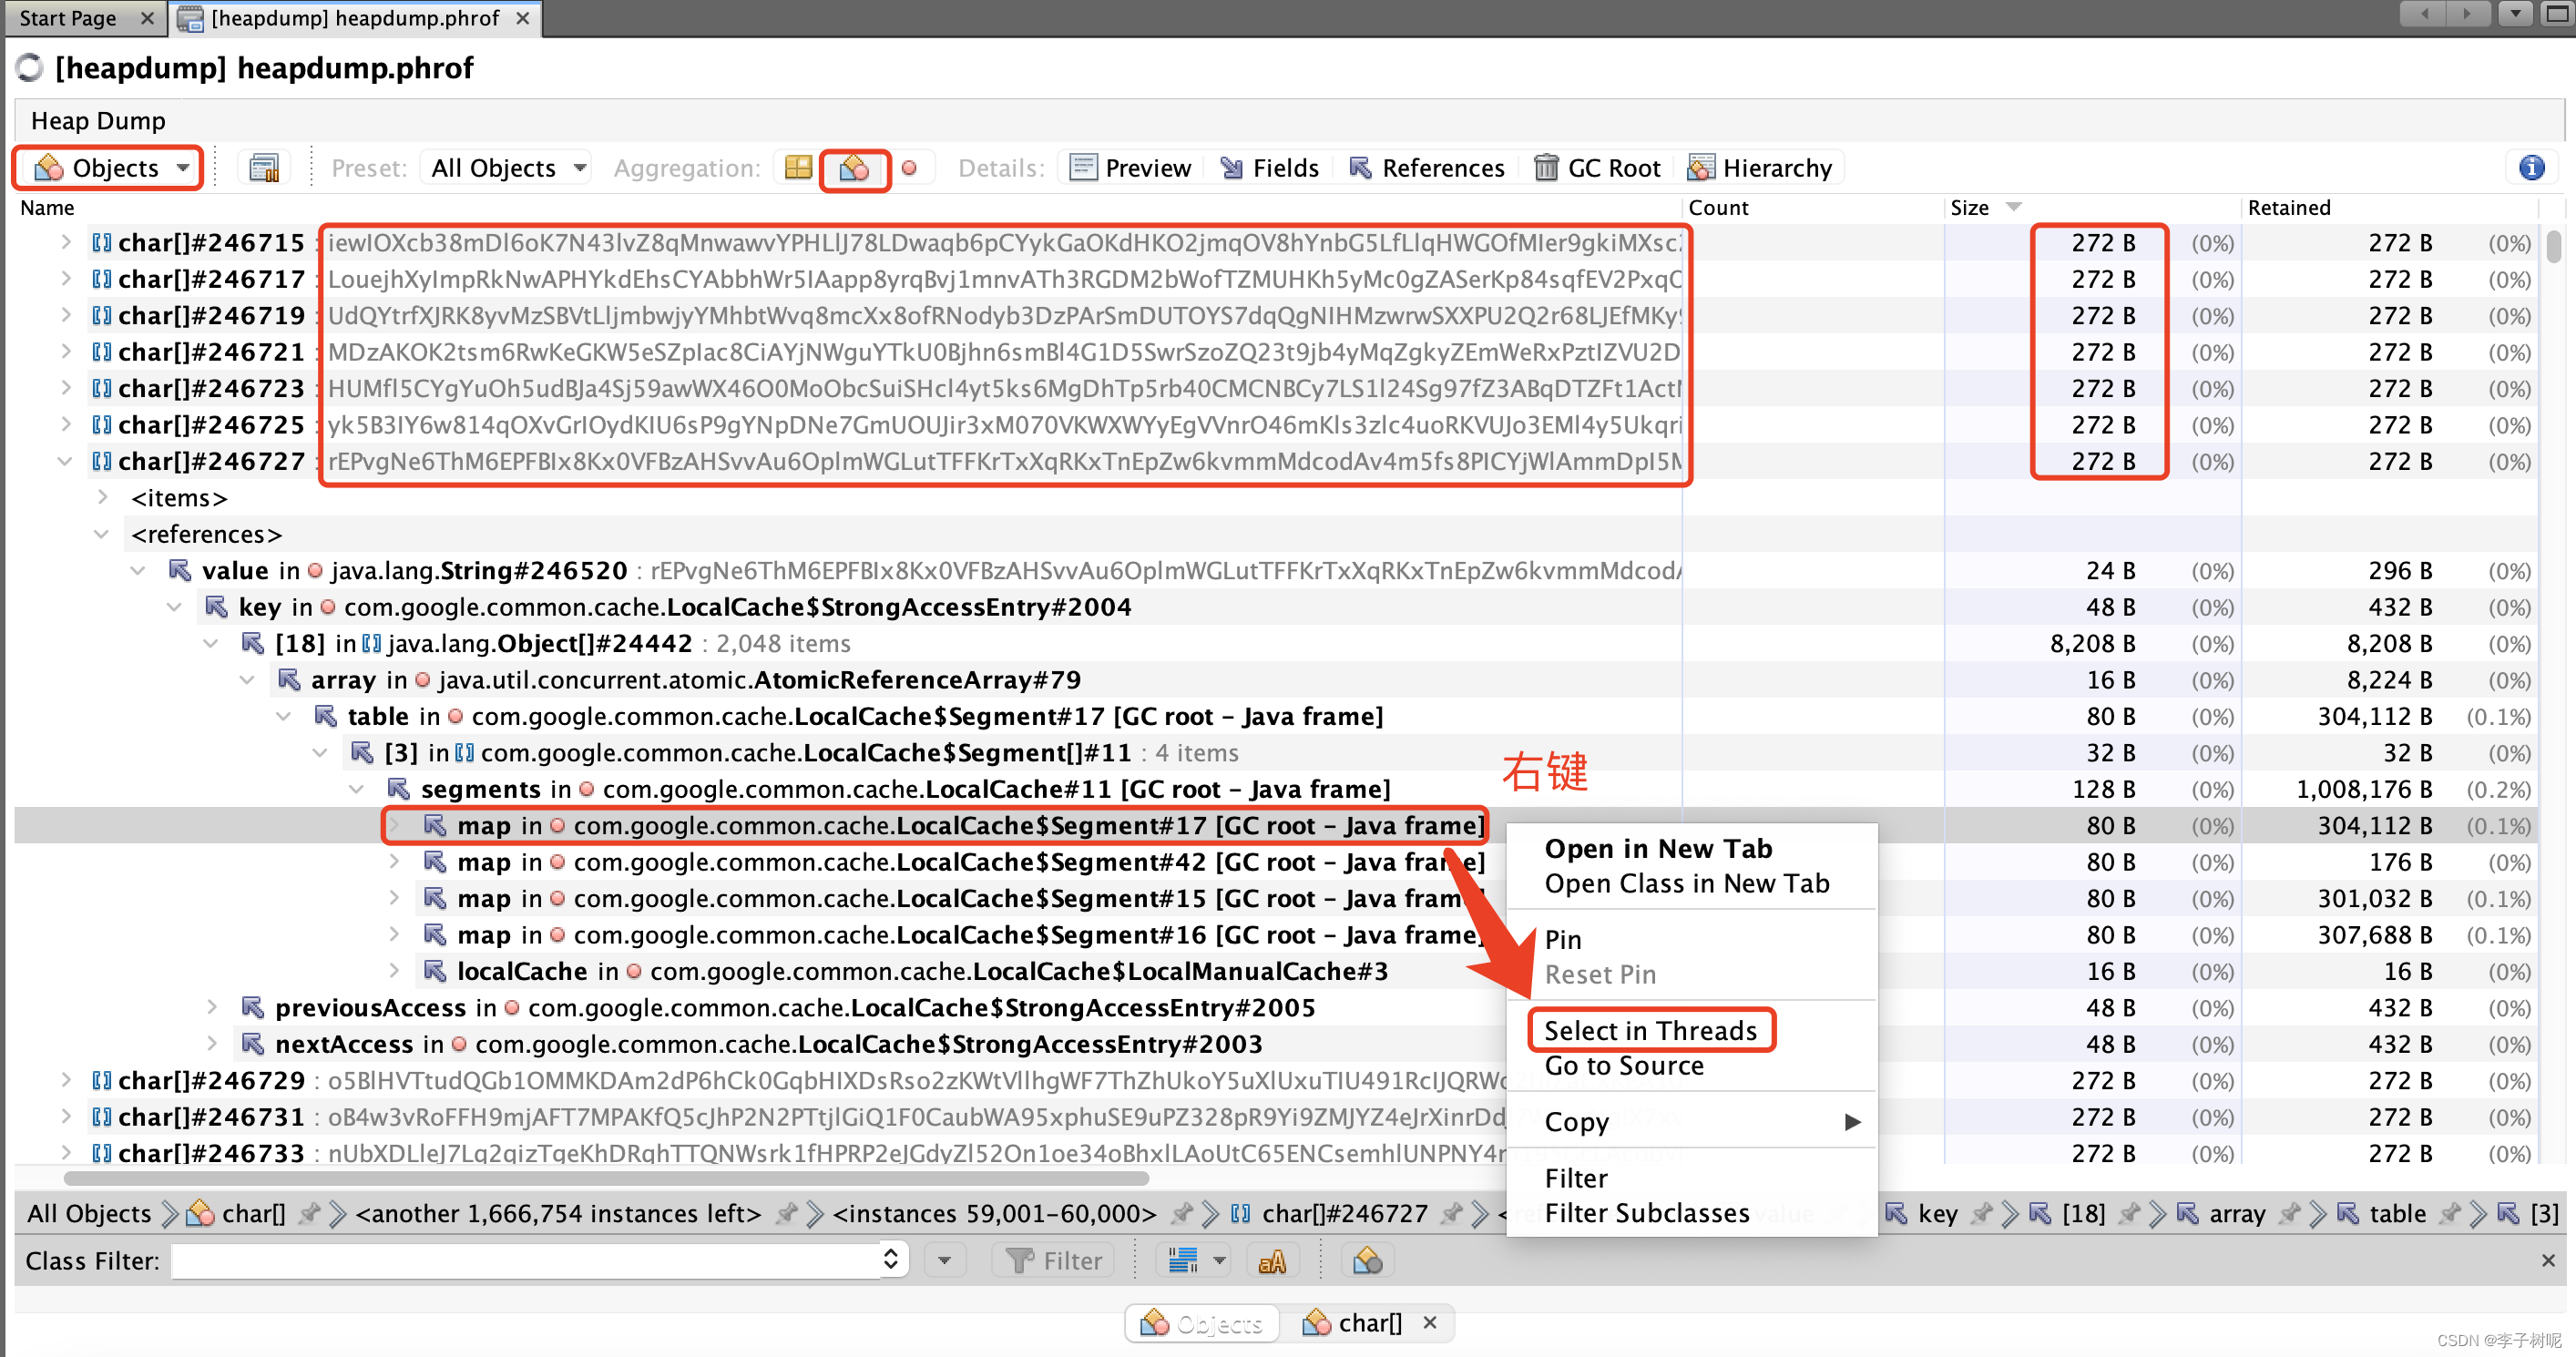Close the heapdump.phrof tab
Screen dimensions: 2576x1357
point(522,18)
